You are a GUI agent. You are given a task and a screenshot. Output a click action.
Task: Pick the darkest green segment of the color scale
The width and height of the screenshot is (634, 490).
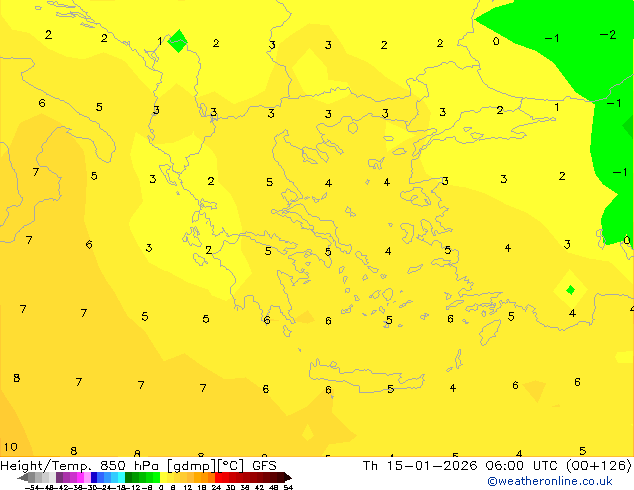click(128, 477)
